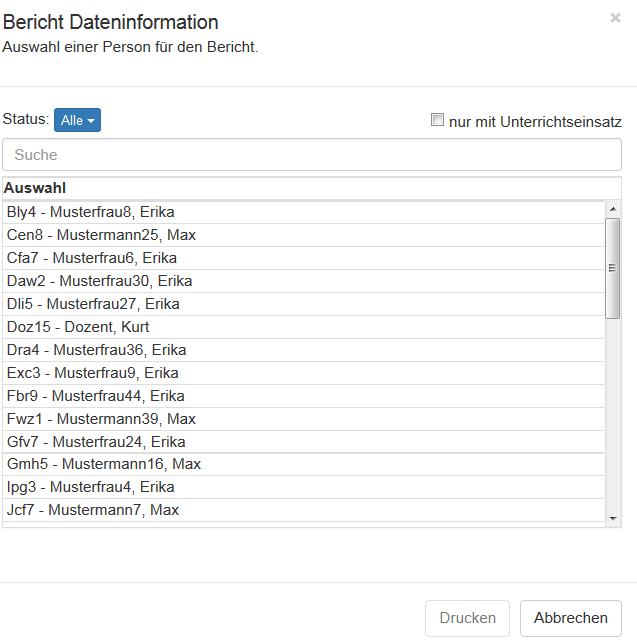Select Dli5 - Musterfrau27, Erika
The width and height of the screenshot is (637, 642).
point(93,304)
